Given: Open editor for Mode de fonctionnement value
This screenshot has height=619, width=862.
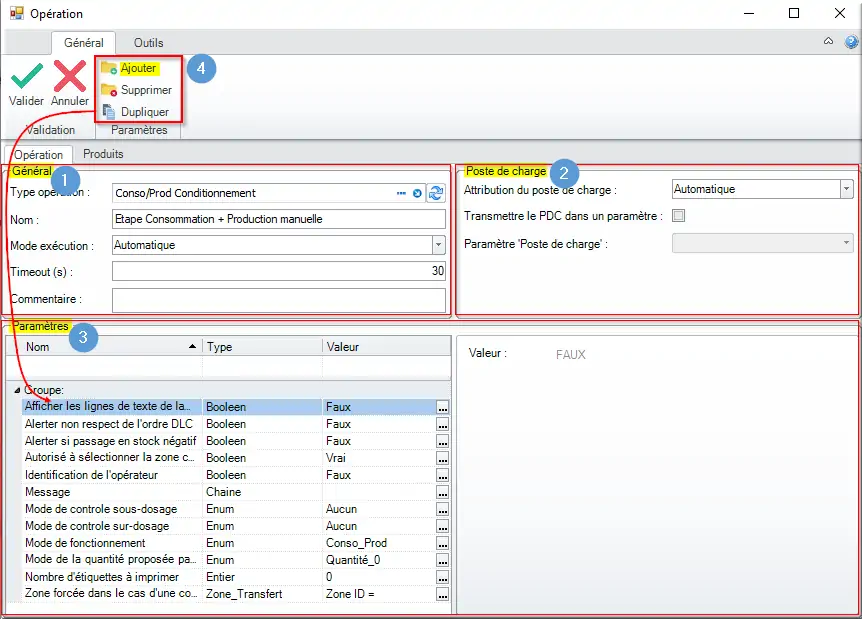Looking at the screenshot, I should point(443,544).
